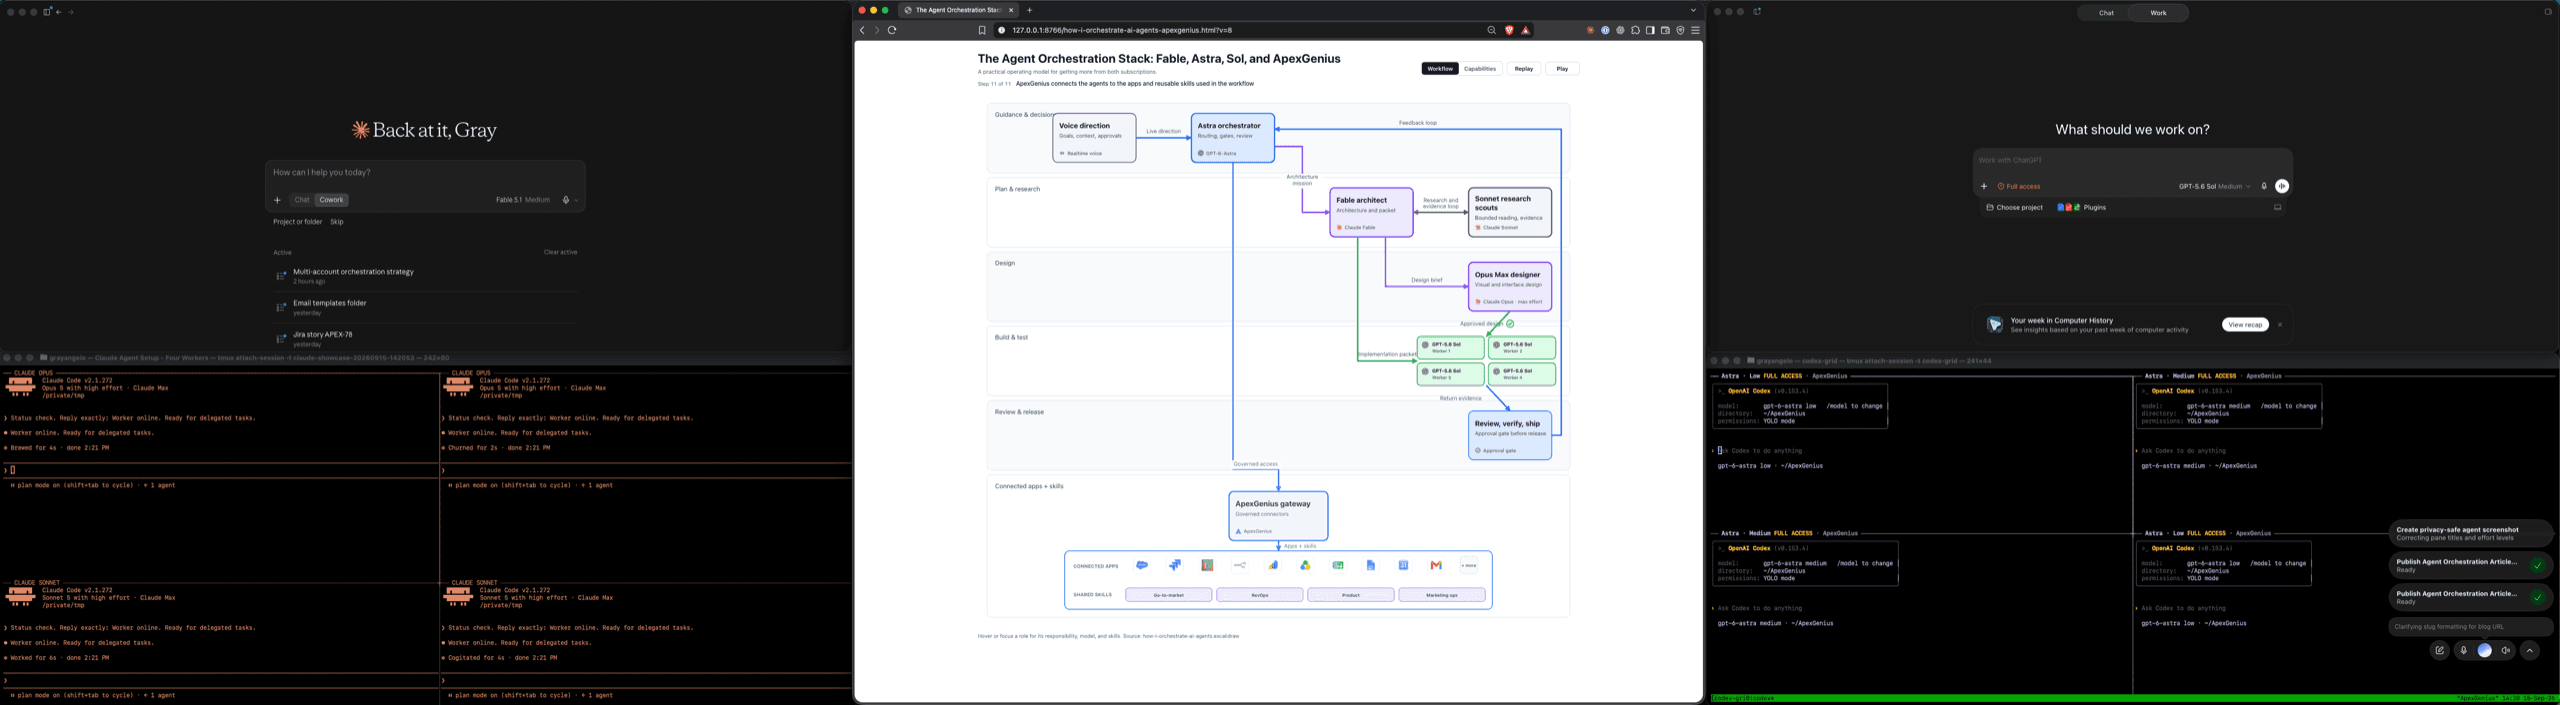Select the 'Review, verify, ship' node
The image size is (2560, 705).
(1510, 435)
